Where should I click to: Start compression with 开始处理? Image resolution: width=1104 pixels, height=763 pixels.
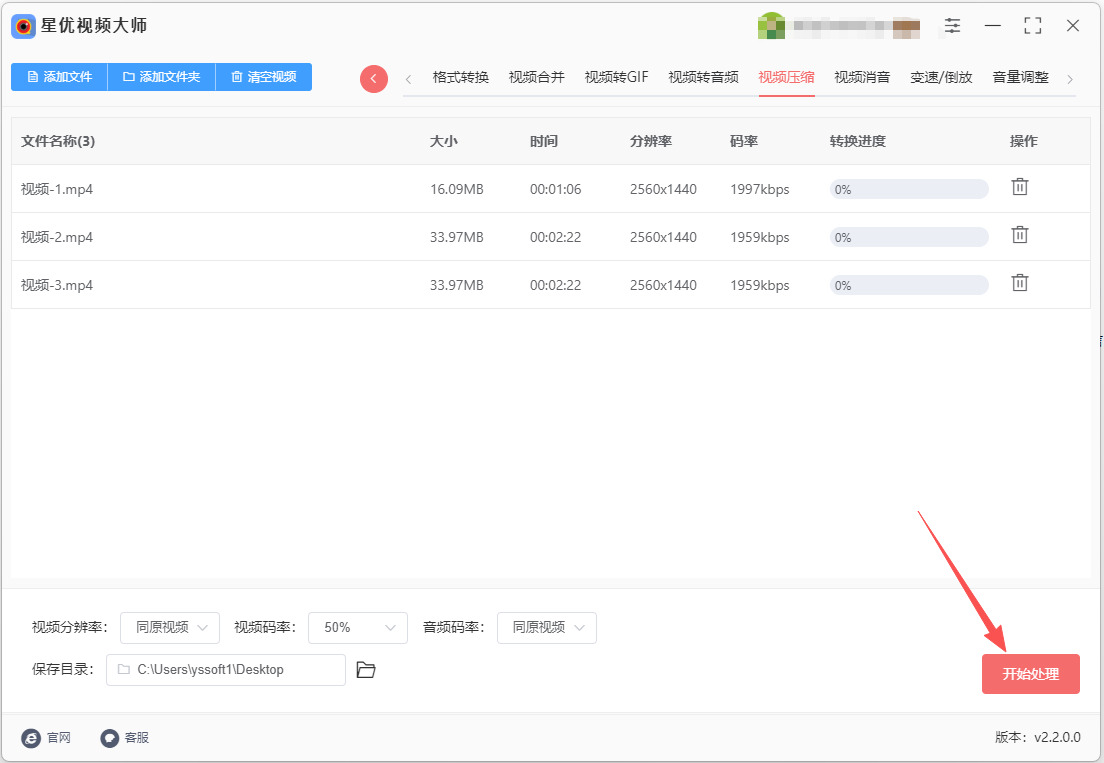[1031, 674]
